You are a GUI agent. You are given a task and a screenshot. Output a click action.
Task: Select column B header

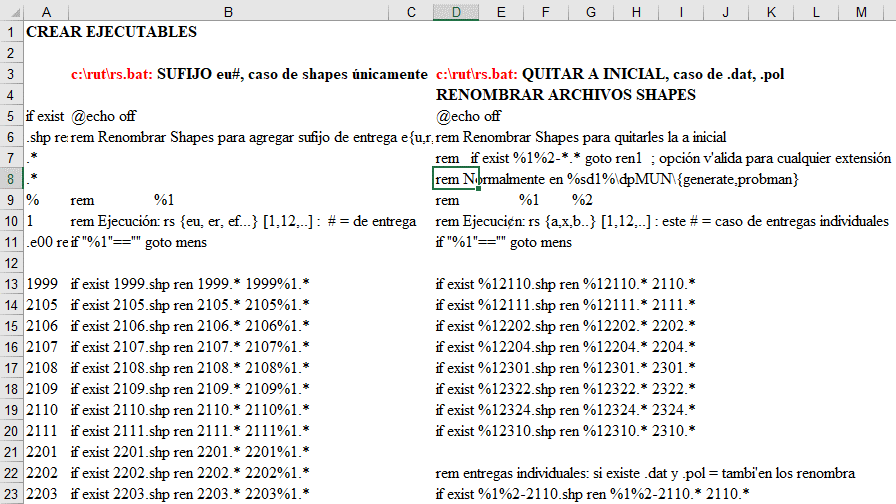coord(229,12)
